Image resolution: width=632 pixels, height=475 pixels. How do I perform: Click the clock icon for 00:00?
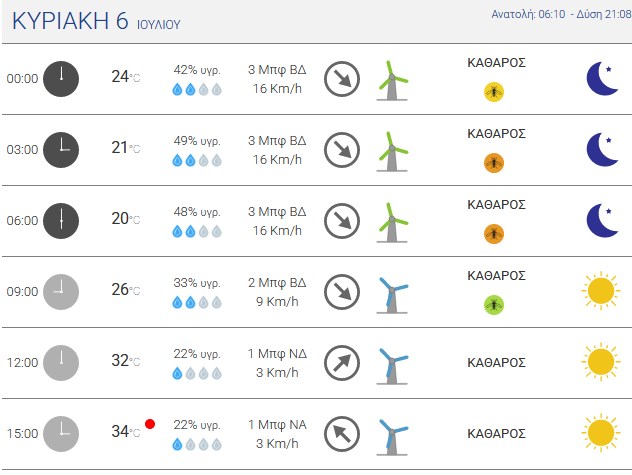click(x=61, y=79)
